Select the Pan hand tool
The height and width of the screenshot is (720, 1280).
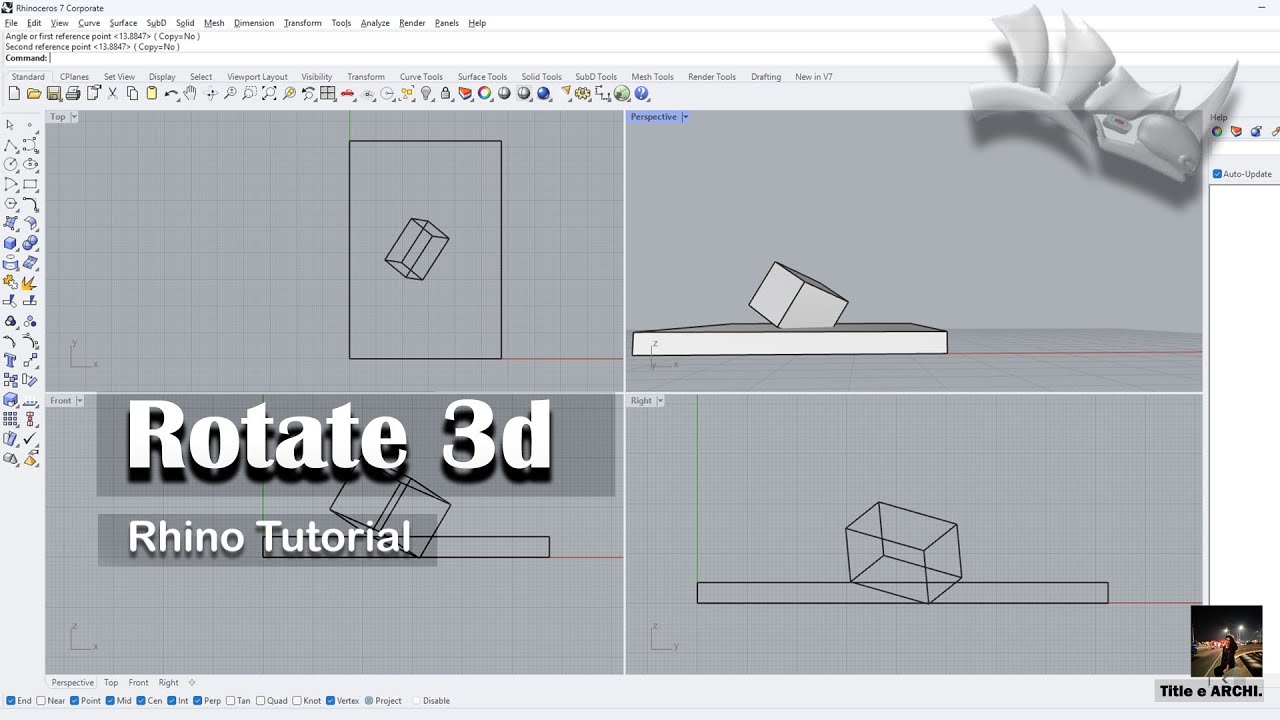point(191,93)
